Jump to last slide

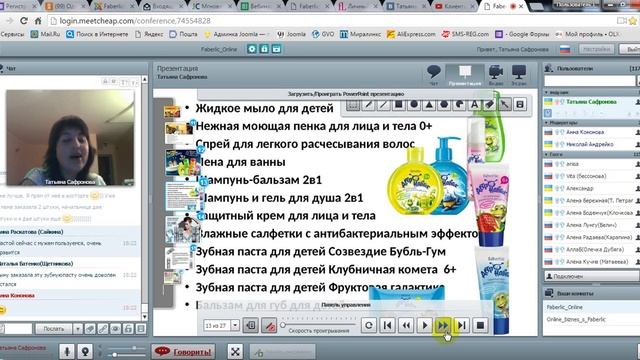pyautogui.click(x=462, y=325)
